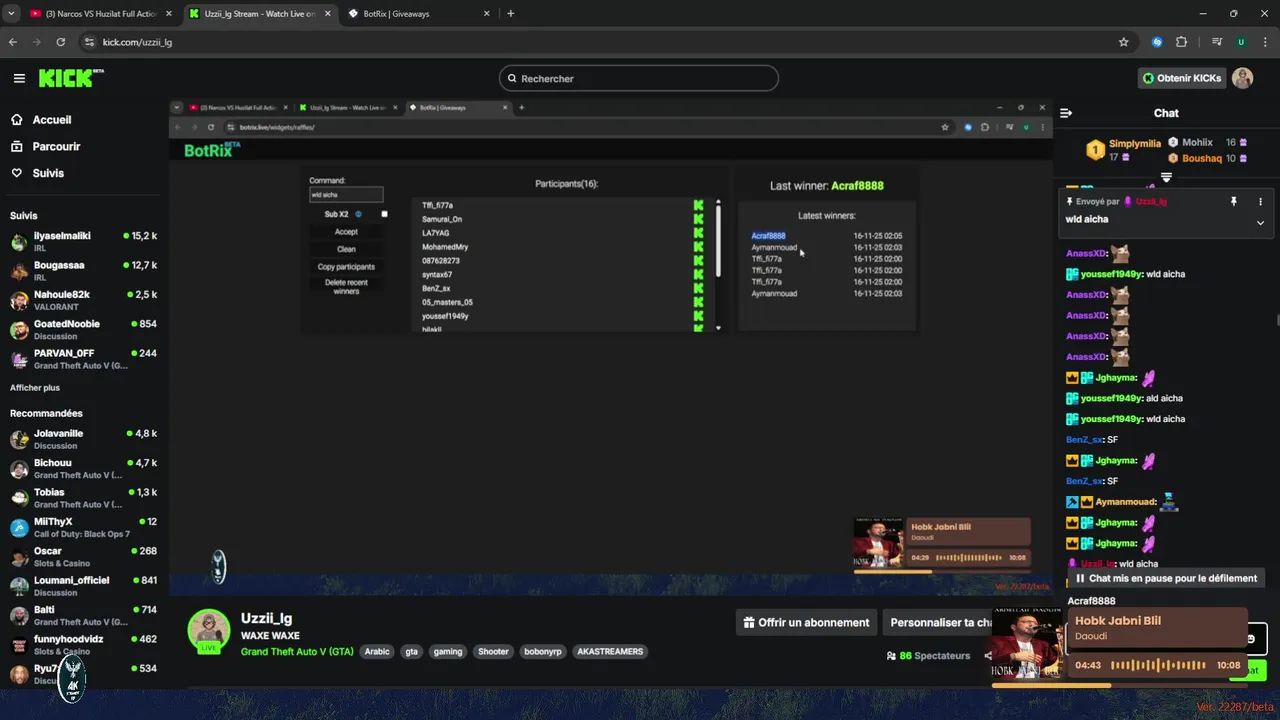Open Bichouu channel in Recommandées
1280x720 pixels.
coord(83,469)
